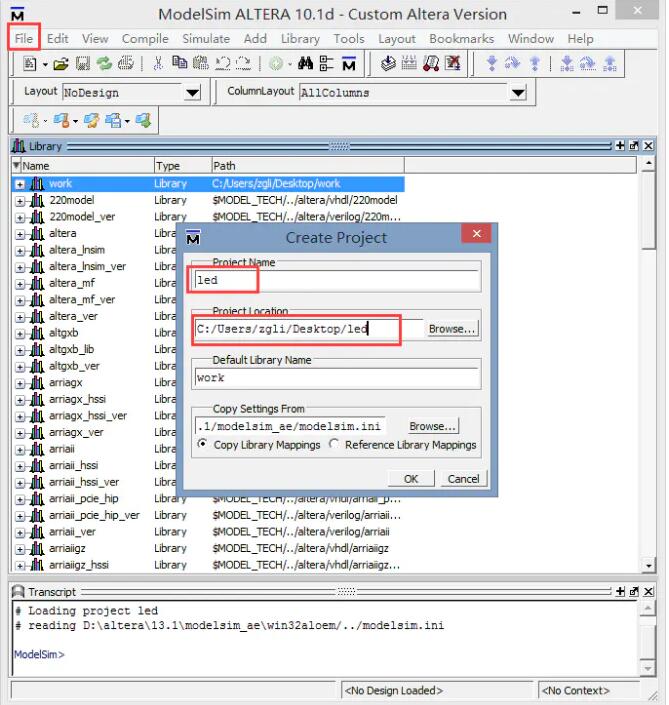The image size is (669, 705).
Task: Open the Tools menu
Action: [349, 39]
